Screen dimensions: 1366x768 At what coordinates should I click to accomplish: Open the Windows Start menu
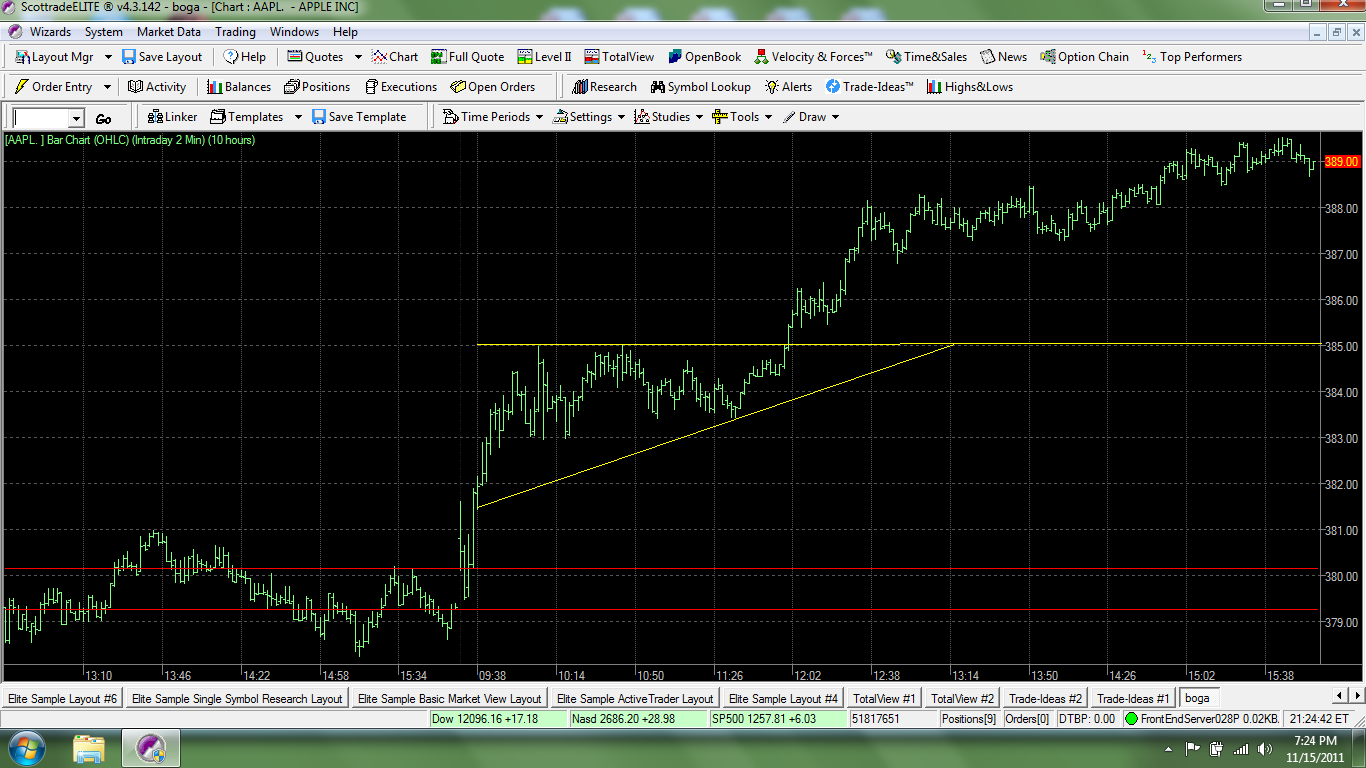[25, 748]
